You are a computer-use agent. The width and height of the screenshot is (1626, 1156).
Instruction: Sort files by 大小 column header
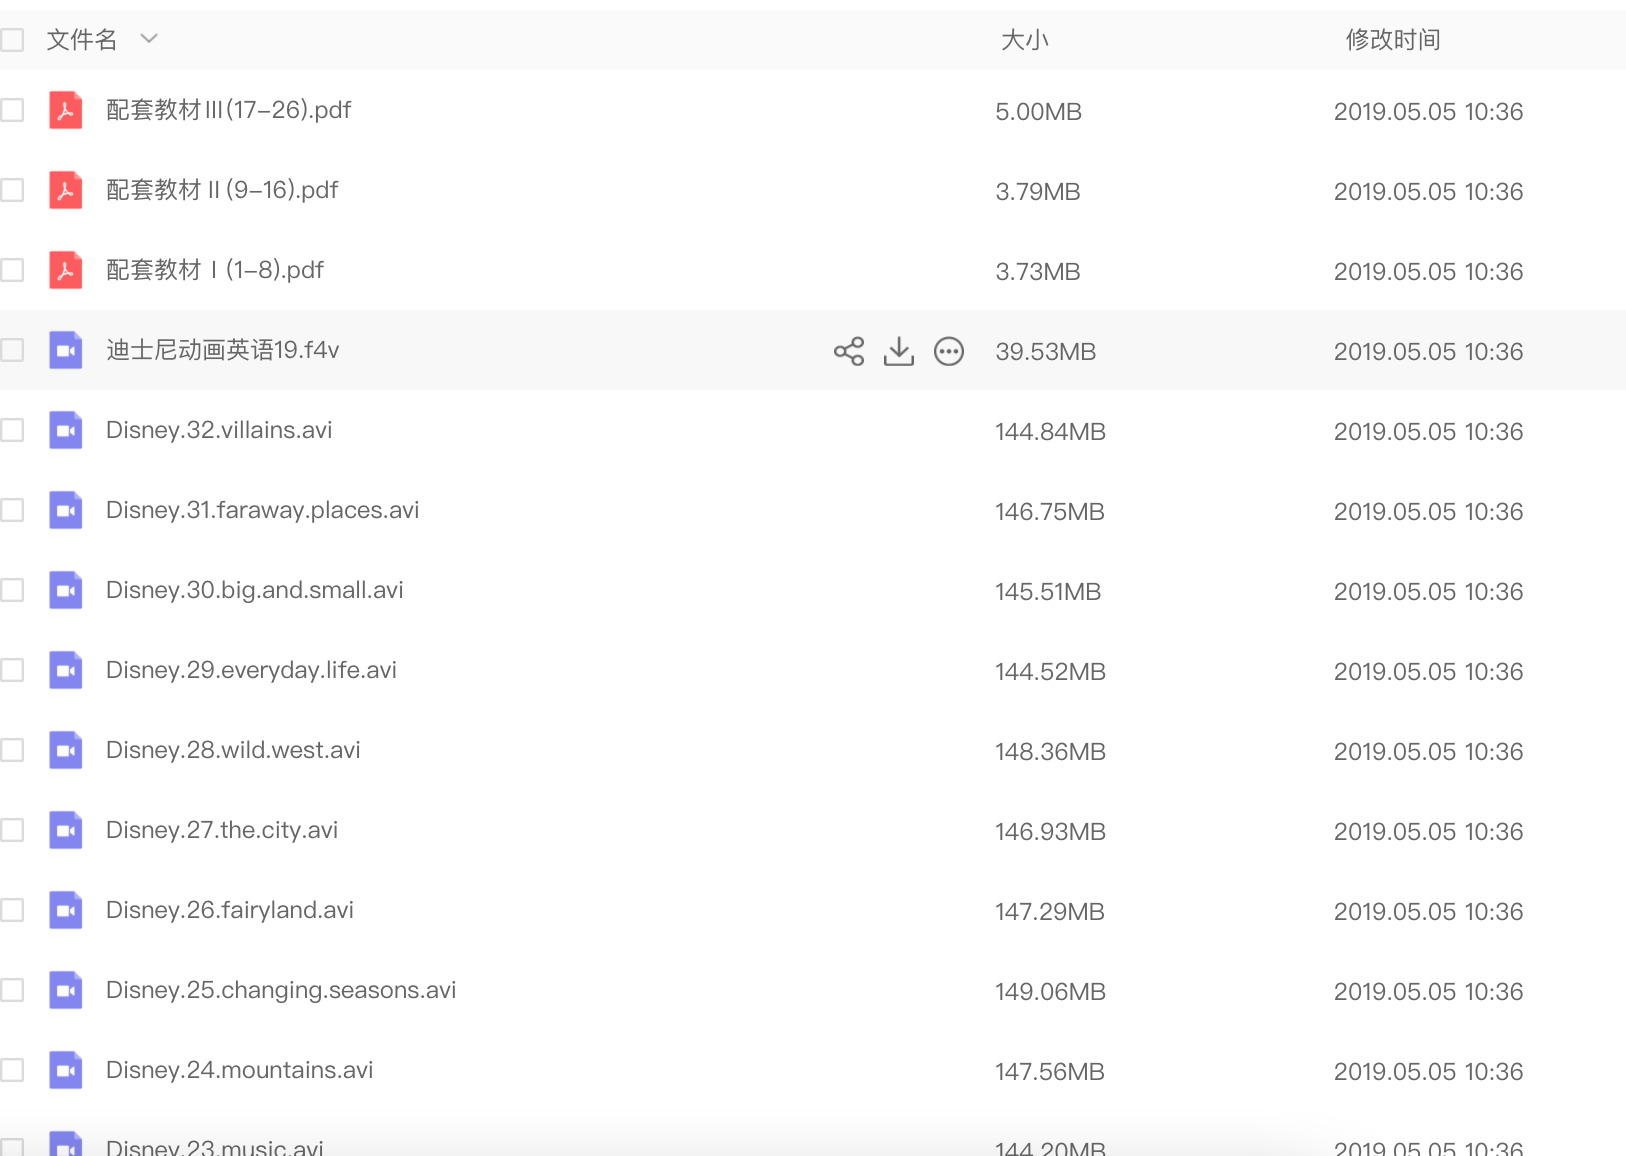1024,40
